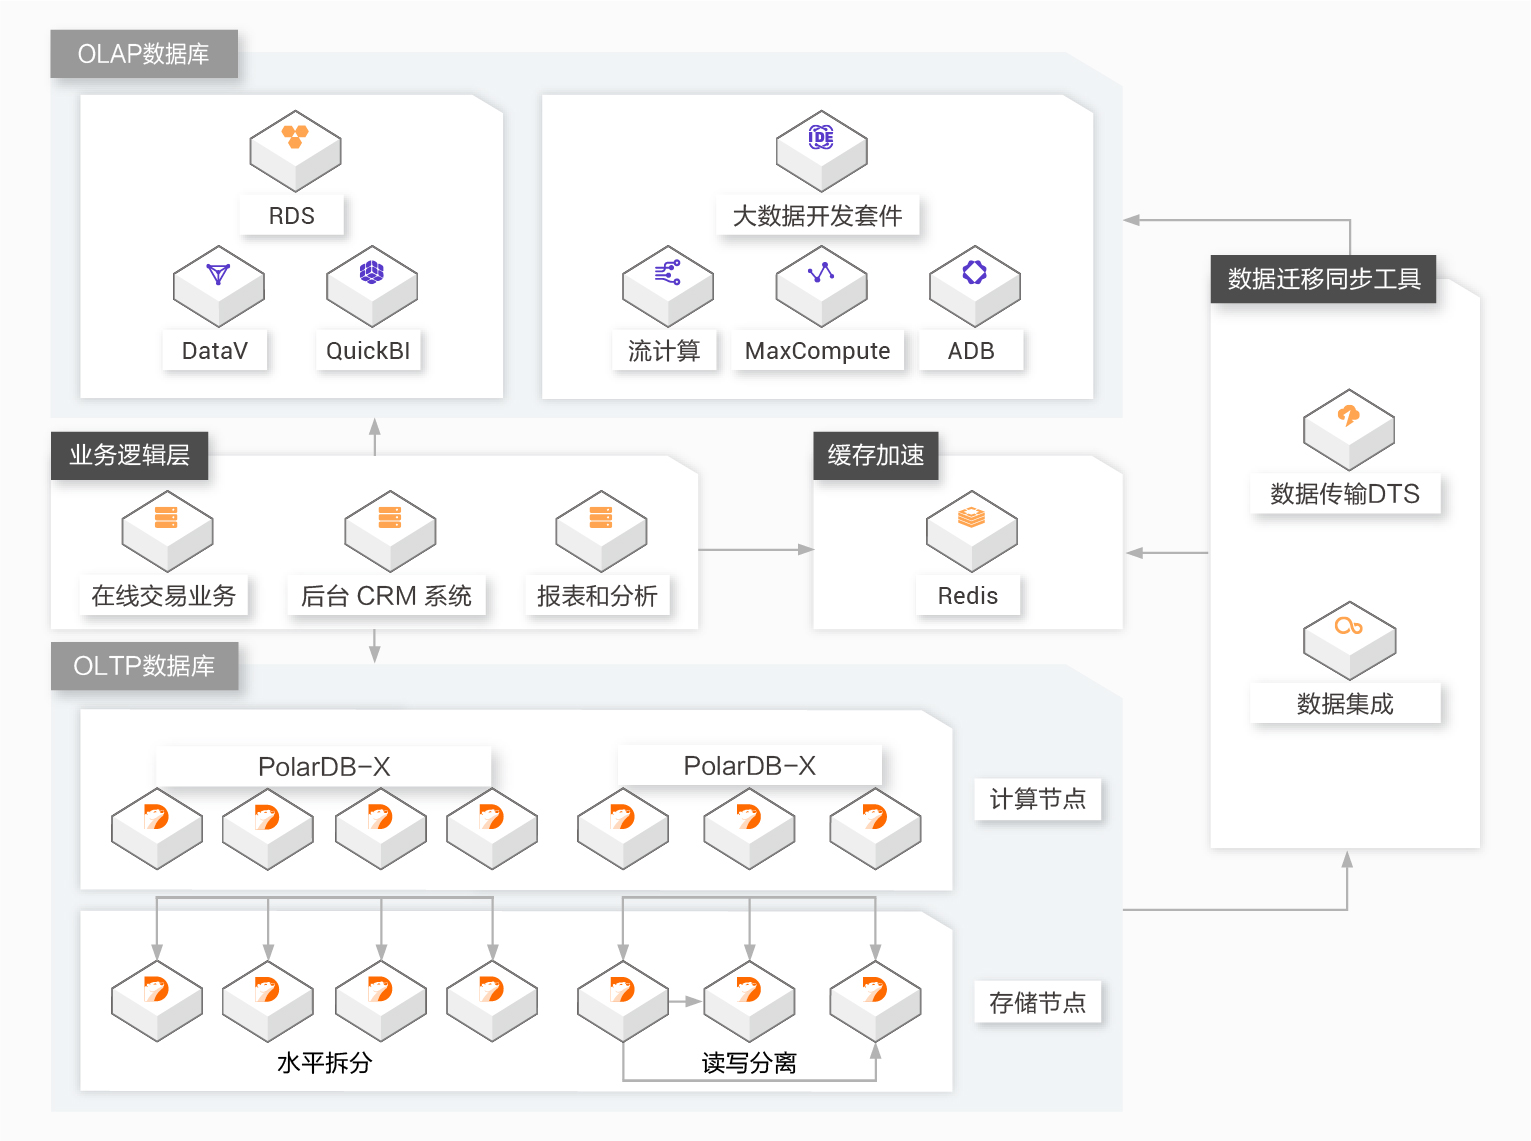Click the 流计算 cube icon

[x=667, y=286]
